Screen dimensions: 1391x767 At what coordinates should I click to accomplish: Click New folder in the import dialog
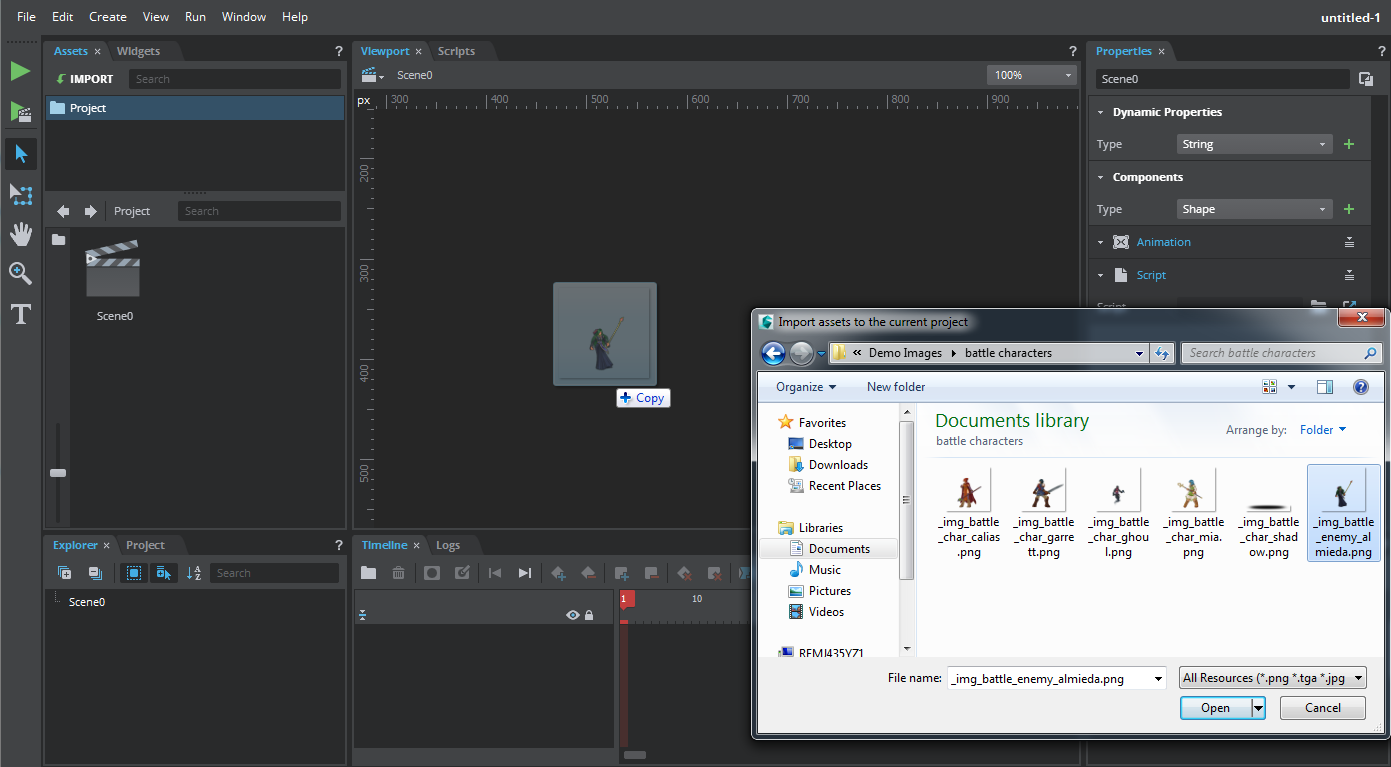click(896, 387)
